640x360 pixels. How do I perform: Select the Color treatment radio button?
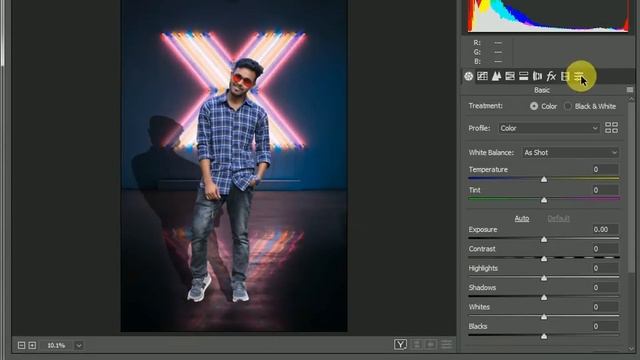534,106
